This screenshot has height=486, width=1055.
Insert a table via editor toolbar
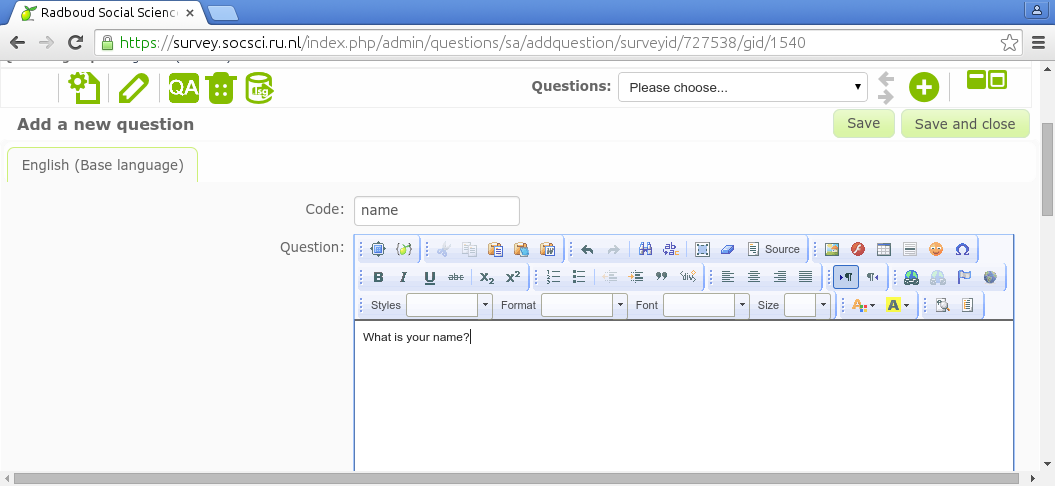(883, 249)
